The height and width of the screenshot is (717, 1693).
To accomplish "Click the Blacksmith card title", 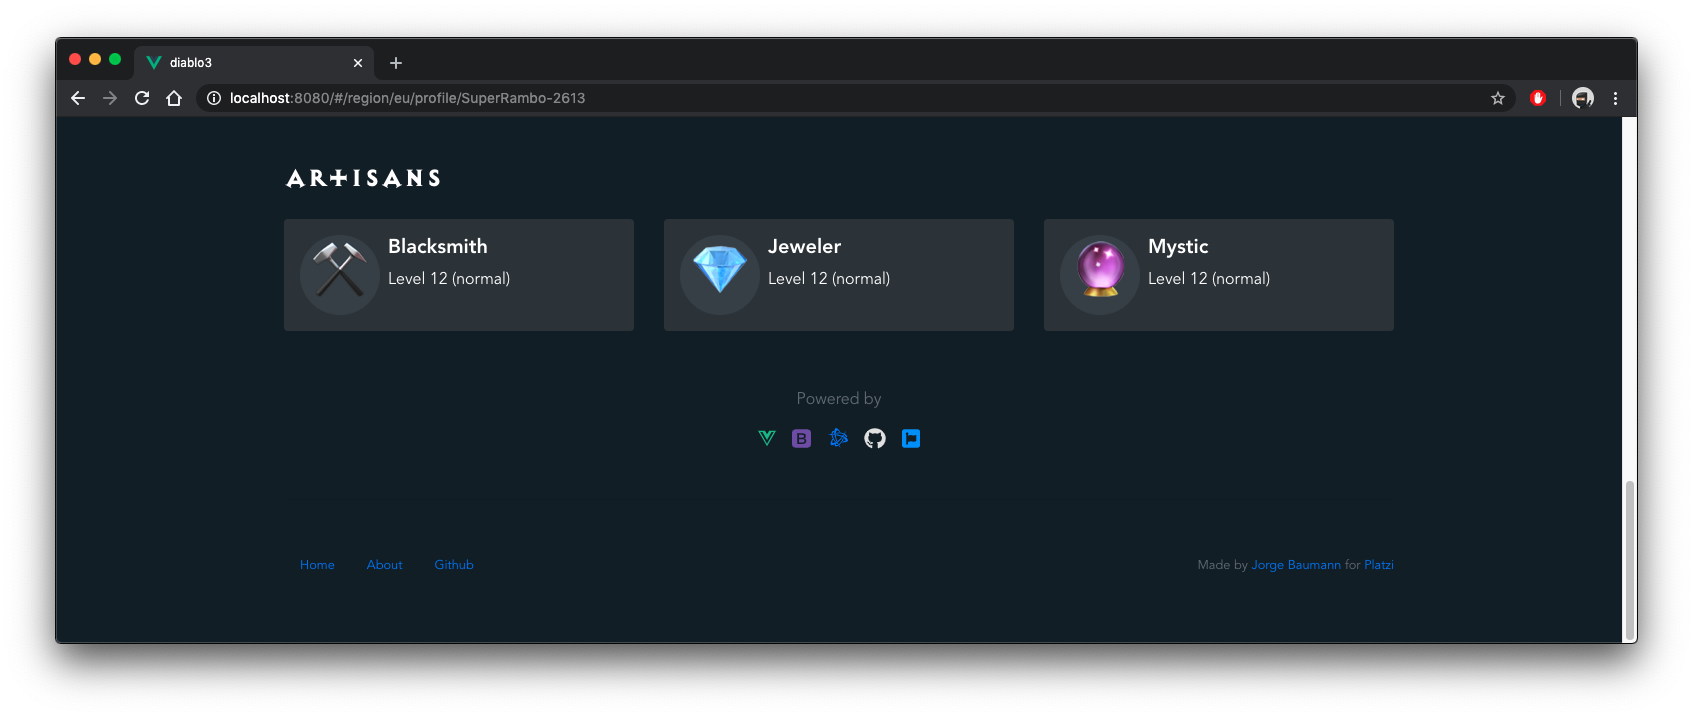I will click(438, 246).
